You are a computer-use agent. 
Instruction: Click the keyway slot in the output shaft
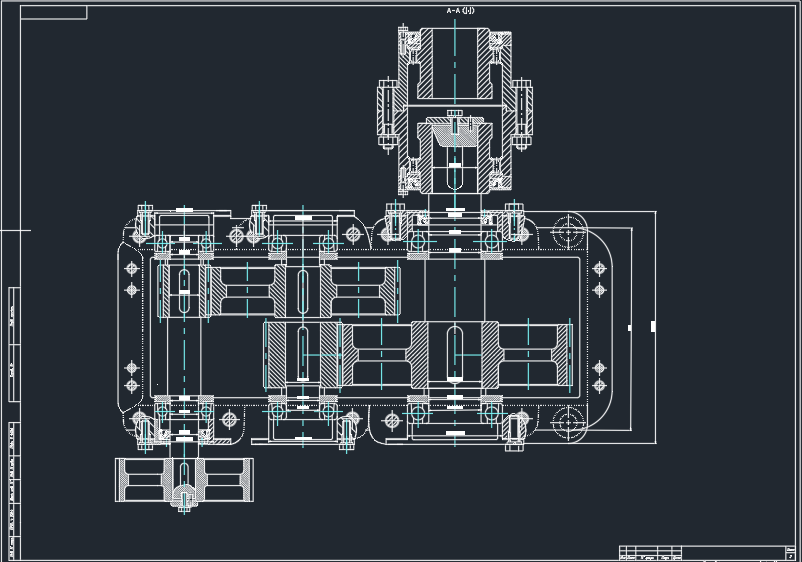coord(454,350)
